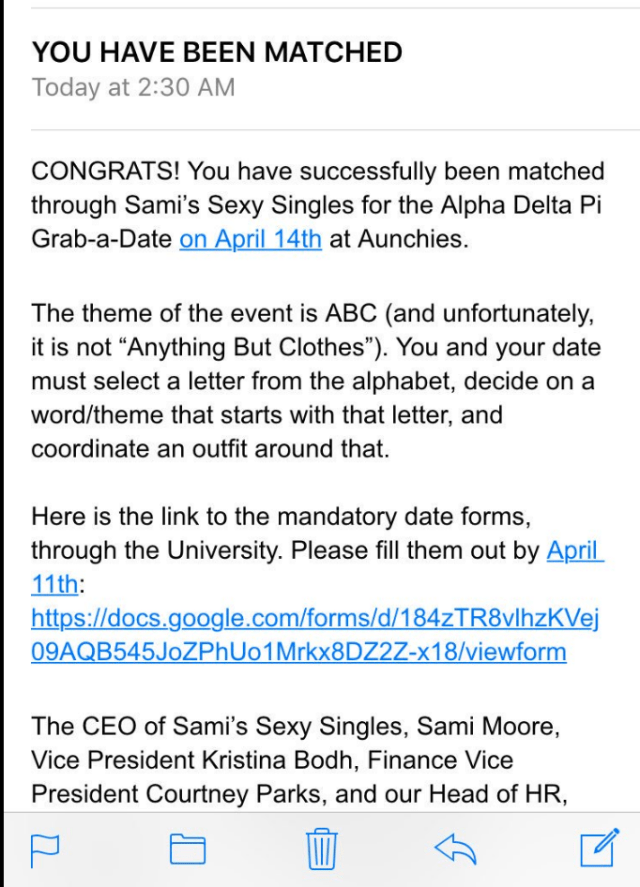
Task: Tap the "YOU HAVE BEEN MATCHED" subject
Action: pyautogui.click(x=217, y=52)
